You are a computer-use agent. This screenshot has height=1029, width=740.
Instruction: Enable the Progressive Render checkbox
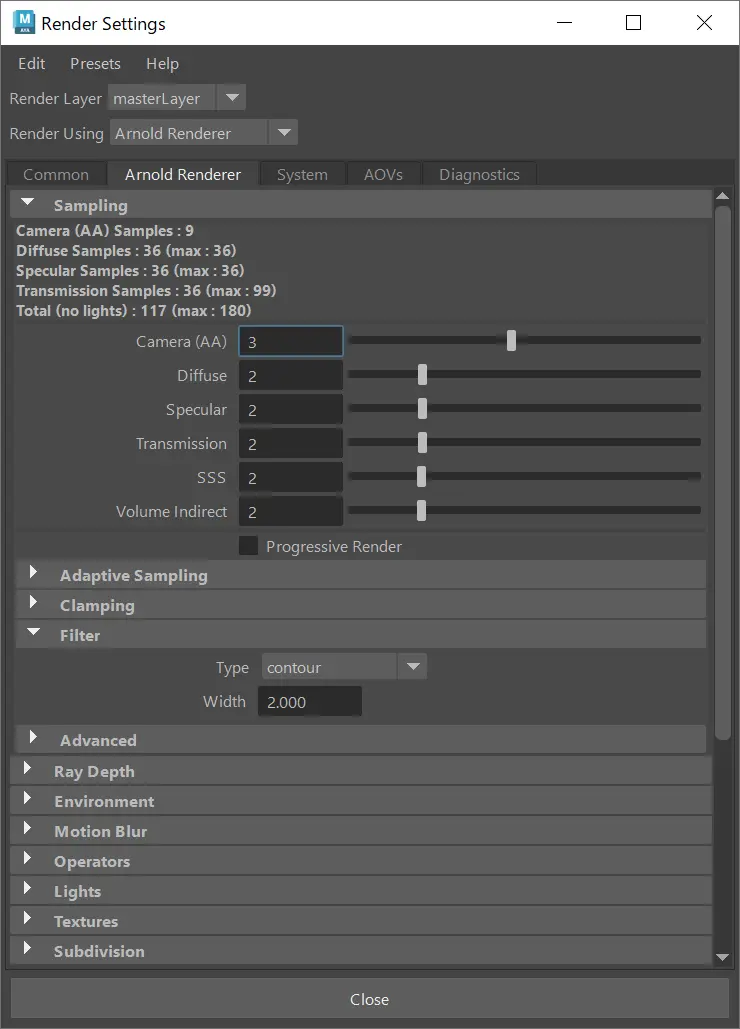(248, 546)
